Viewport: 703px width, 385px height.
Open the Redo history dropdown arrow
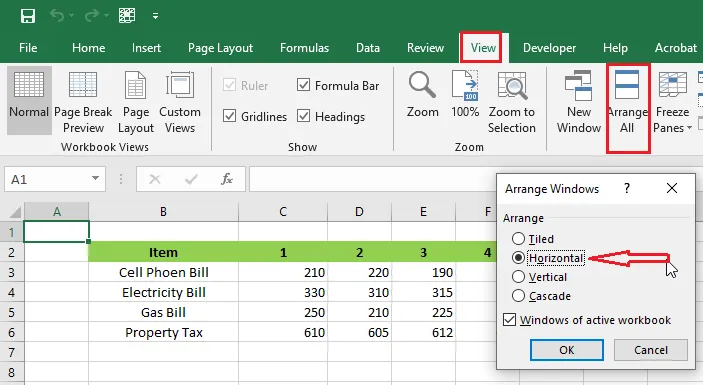click(x=106, y=16)
